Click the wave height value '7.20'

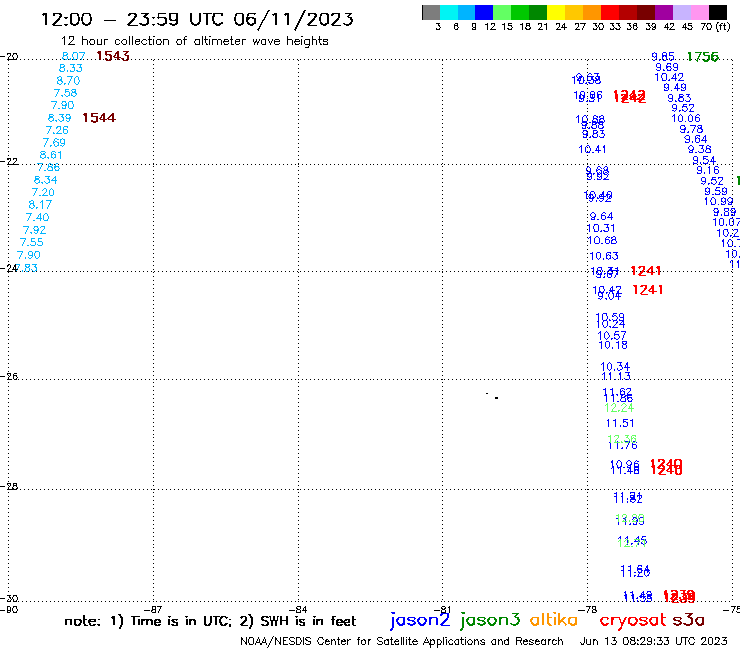click(x=43, y=193)
